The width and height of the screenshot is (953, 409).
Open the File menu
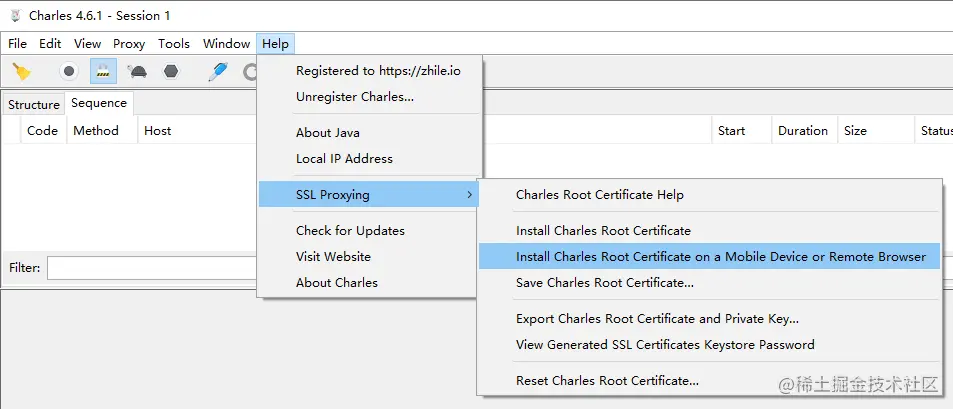[x=18, y=43]
